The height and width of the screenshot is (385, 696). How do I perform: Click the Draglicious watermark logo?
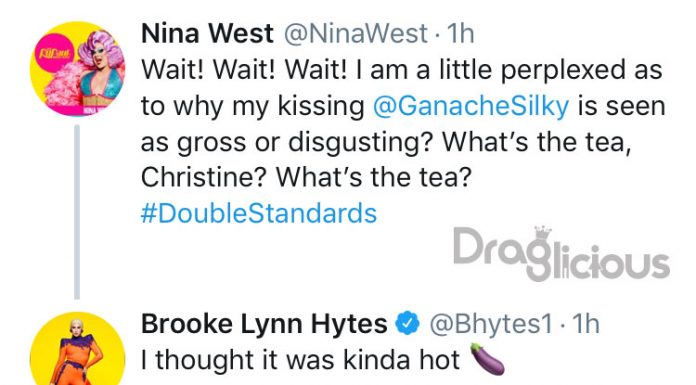point(561,254)
